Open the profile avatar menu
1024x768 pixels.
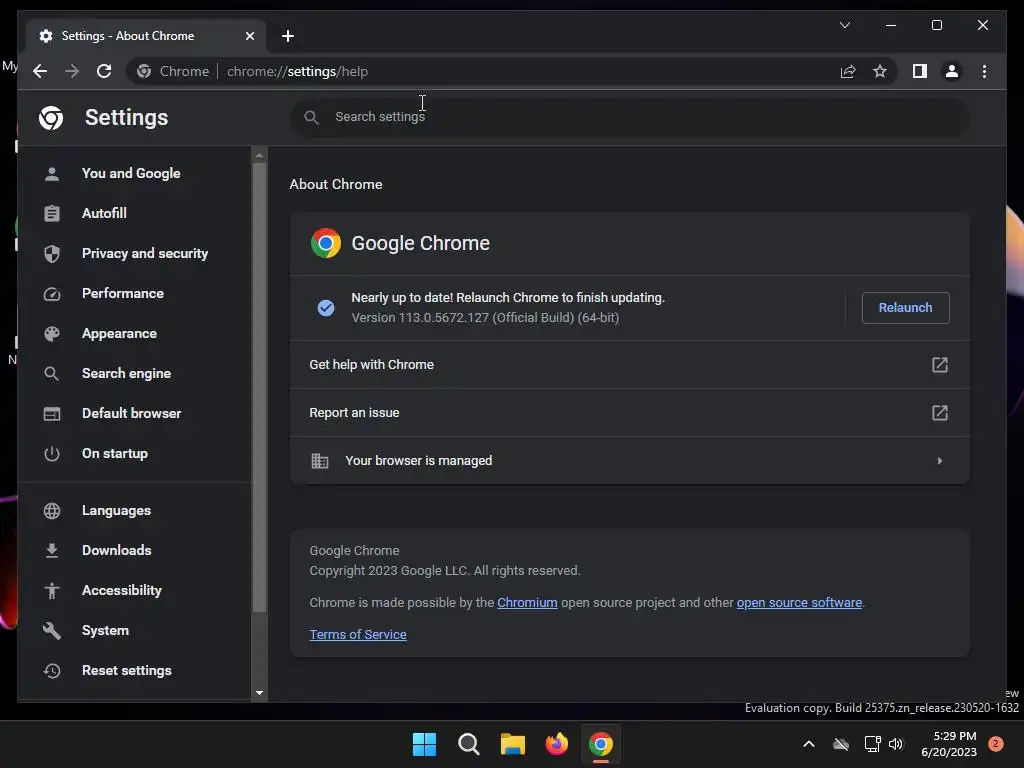coord(952,71)
